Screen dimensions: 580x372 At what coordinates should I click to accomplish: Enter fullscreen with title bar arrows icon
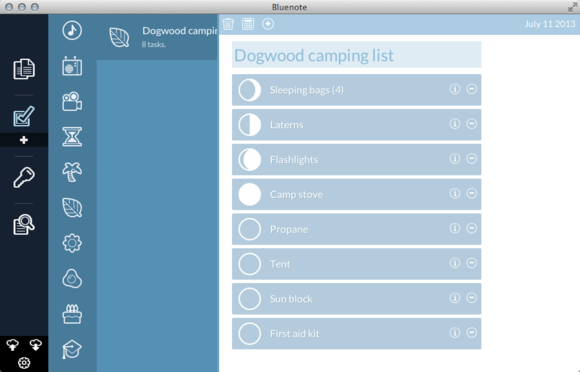[x=572, y=7]
